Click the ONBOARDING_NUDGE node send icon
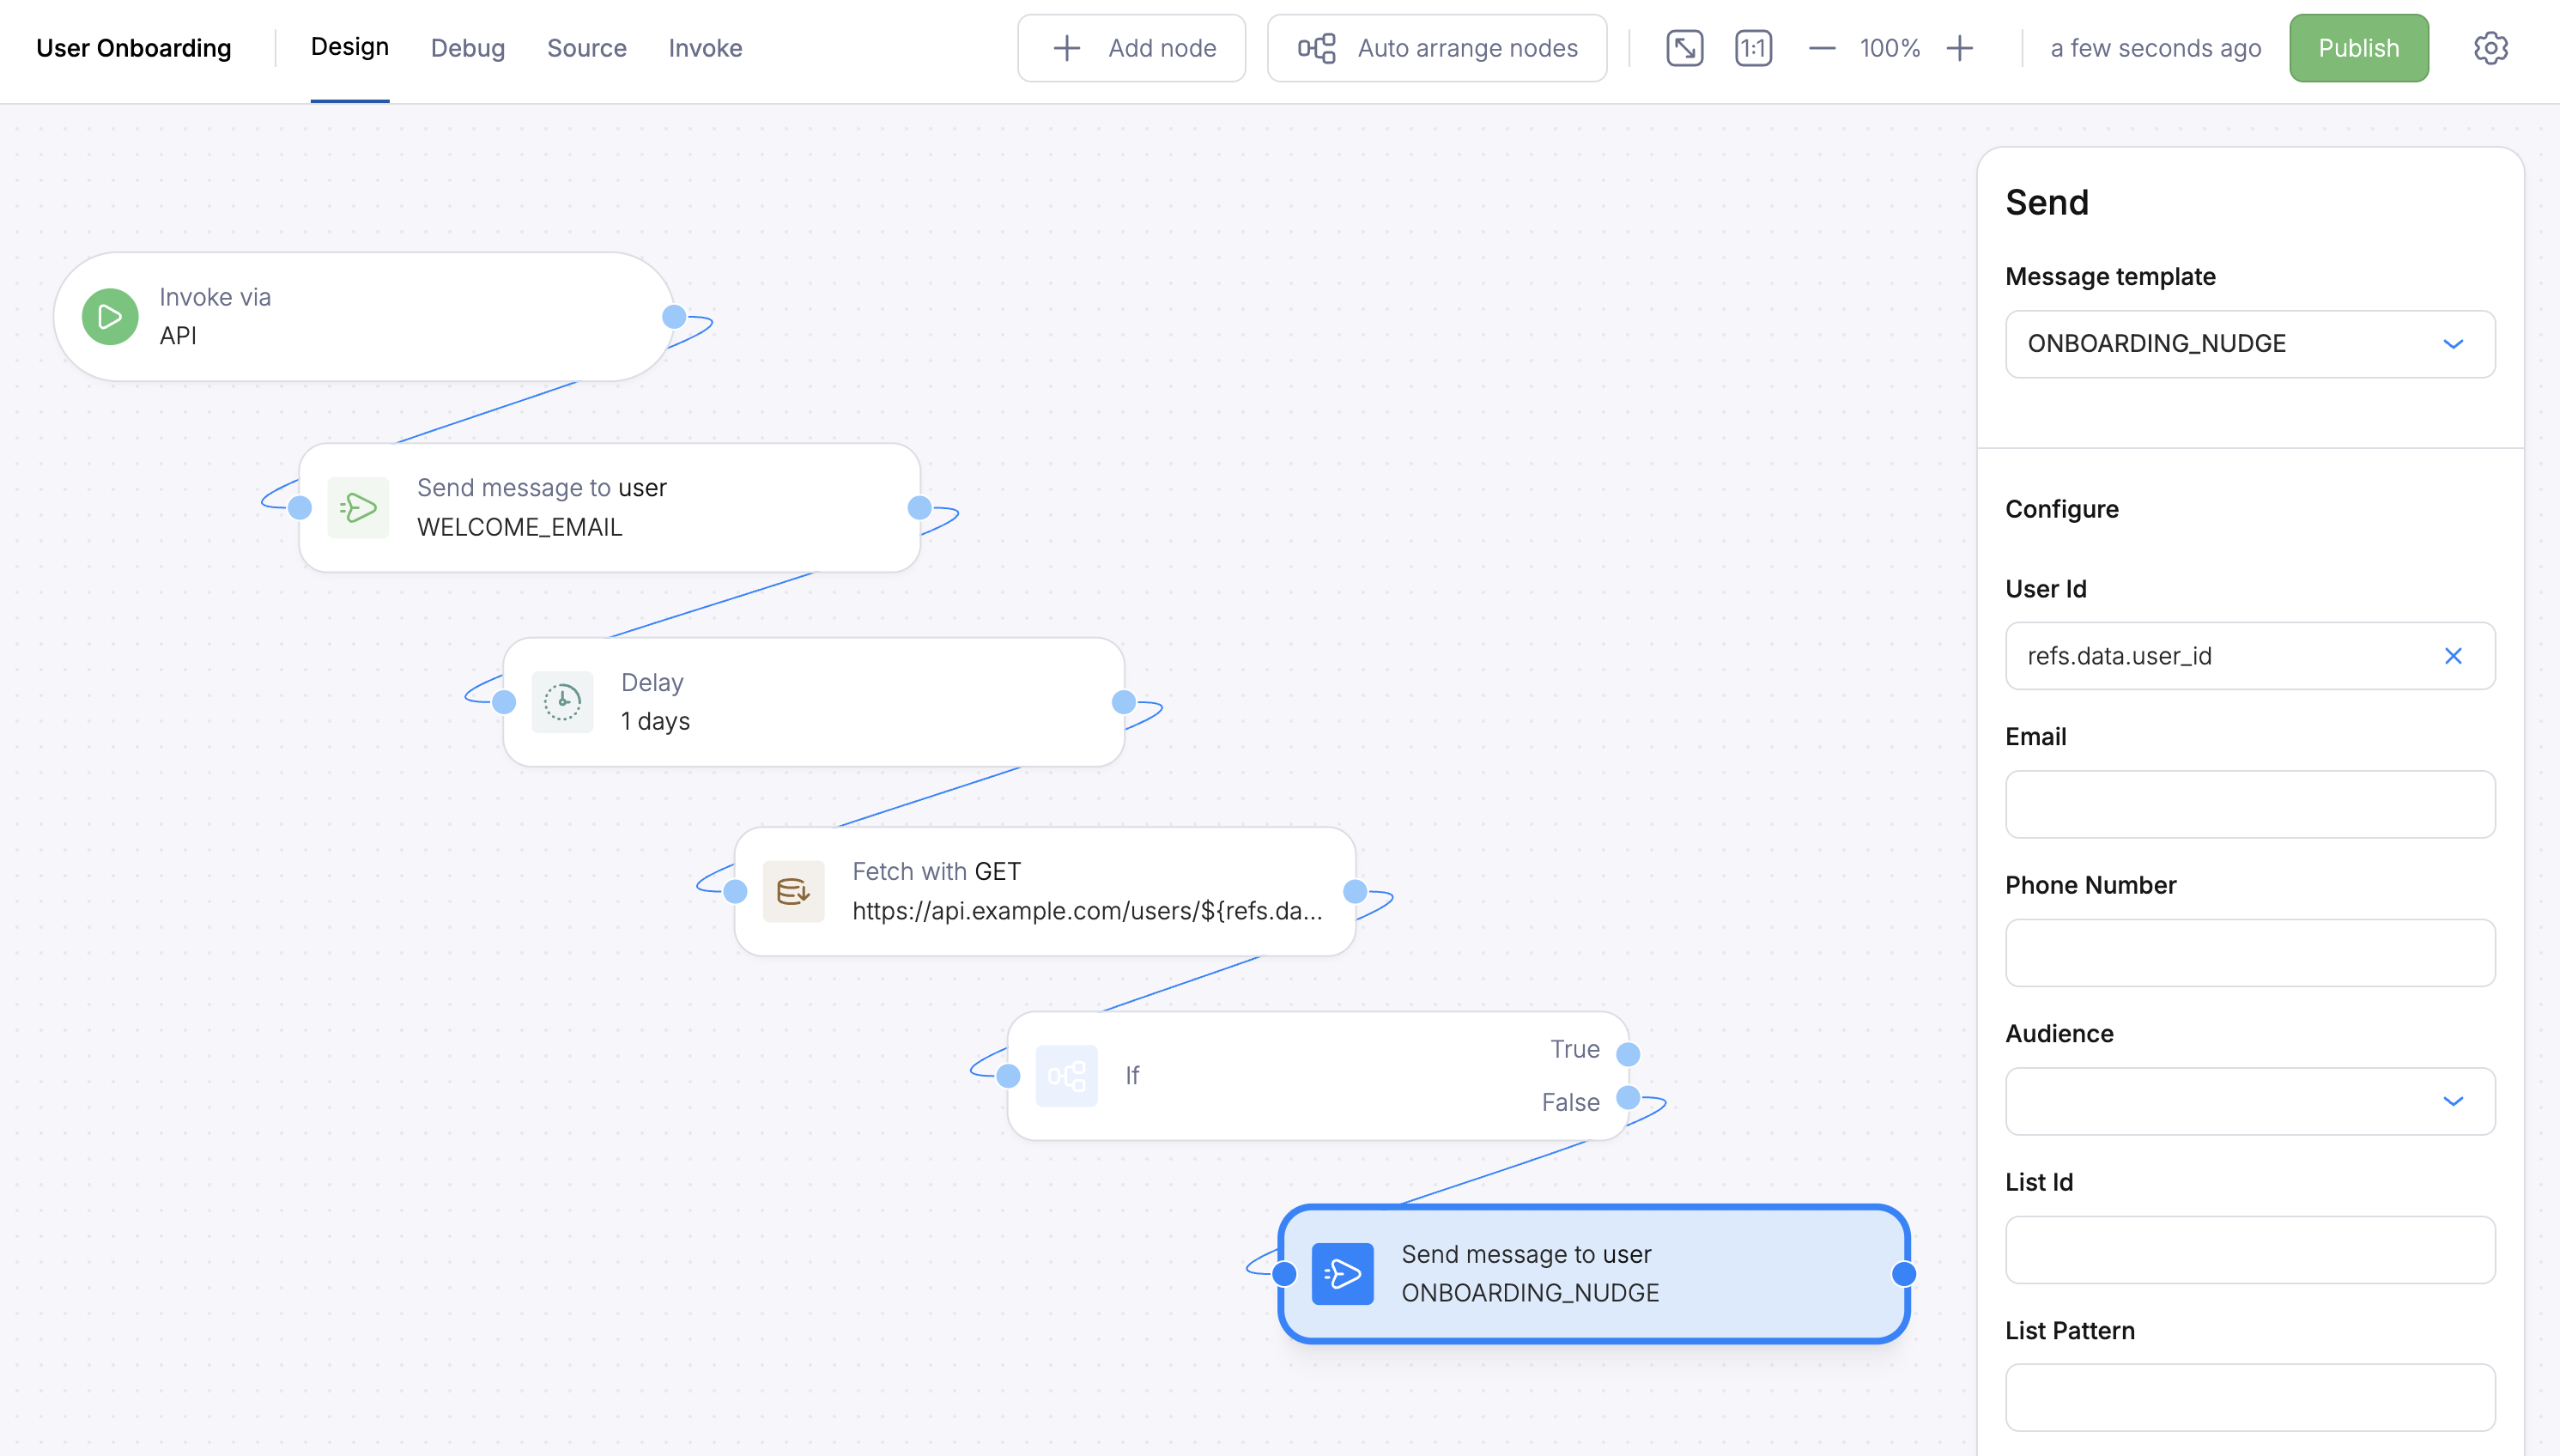This screenshot has width=2560, height=1456. tap(1342, 1274)
